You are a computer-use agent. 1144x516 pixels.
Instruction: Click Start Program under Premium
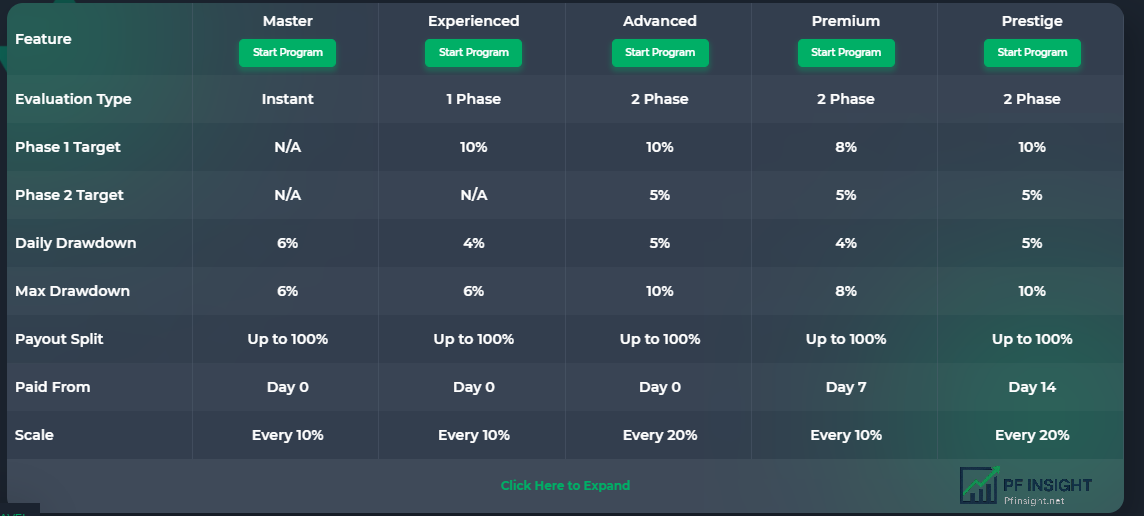point(846,53)
